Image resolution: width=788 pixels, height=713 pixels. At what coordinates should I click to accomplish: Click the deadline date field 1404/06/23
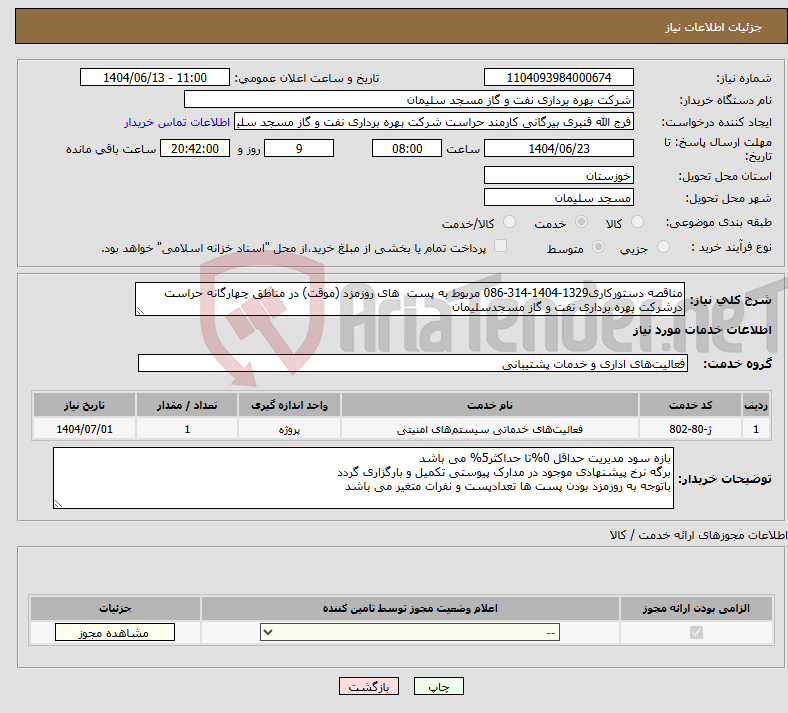pos(558,148)
